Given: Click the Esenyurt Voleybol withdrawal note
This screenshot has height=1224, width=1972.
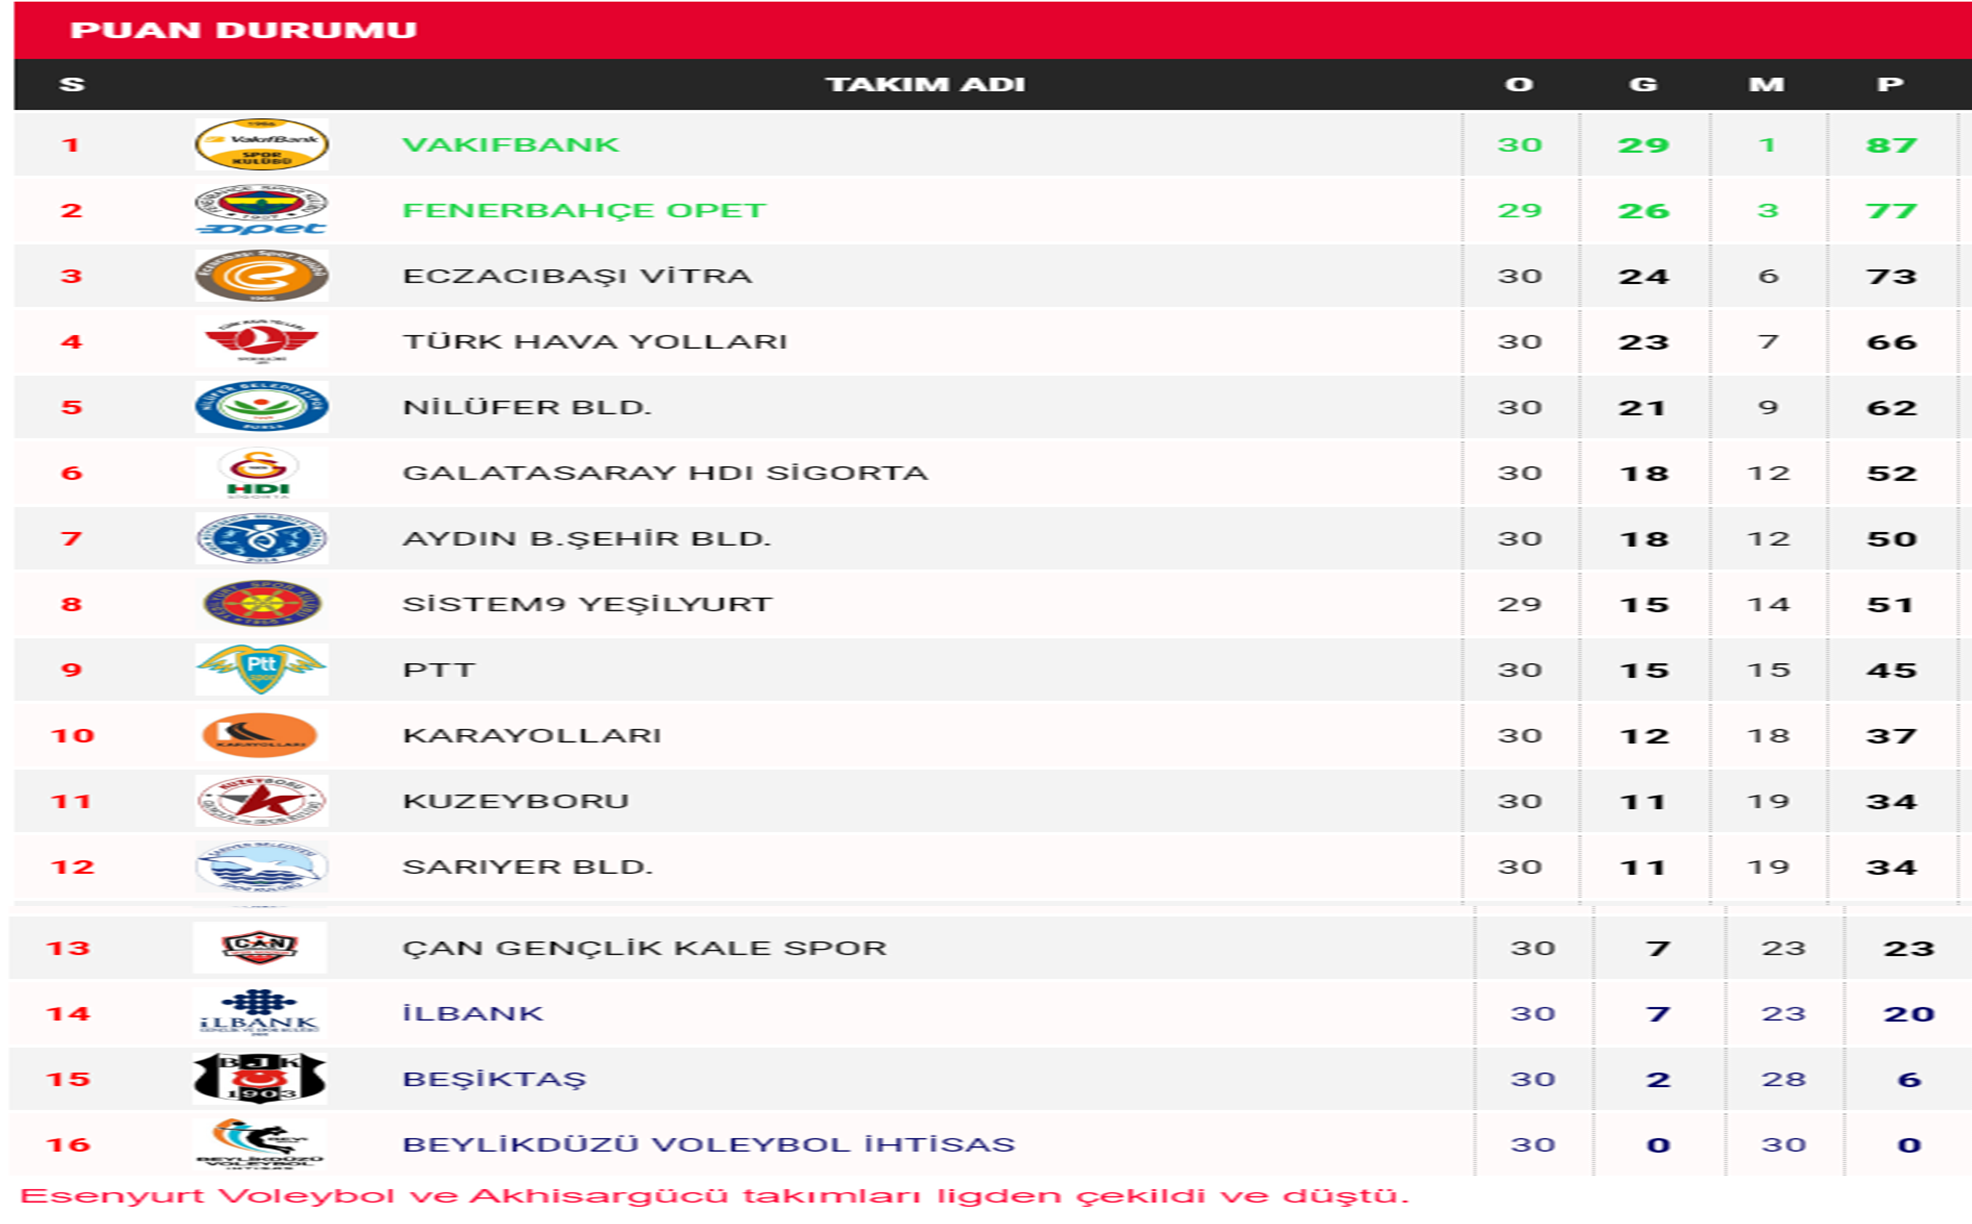Looking at the screenshot, I should 714,1197.
